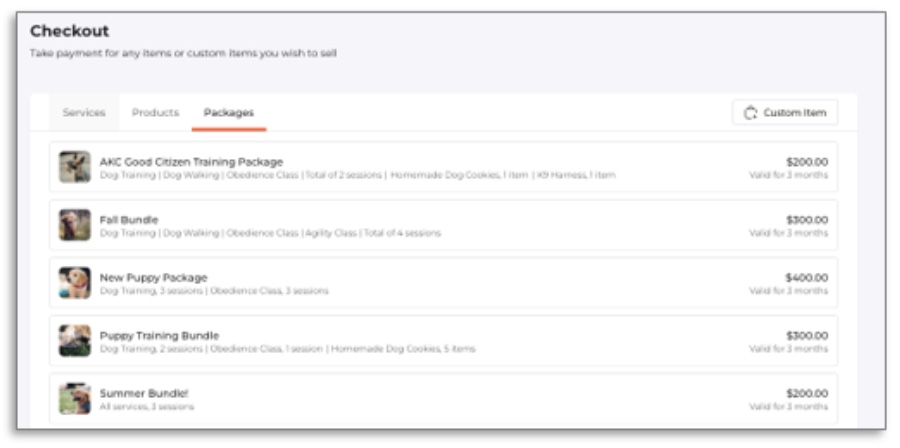Screen dimensions: 900x448
Task: Switch to the Services tab
Action: point(84,113)
